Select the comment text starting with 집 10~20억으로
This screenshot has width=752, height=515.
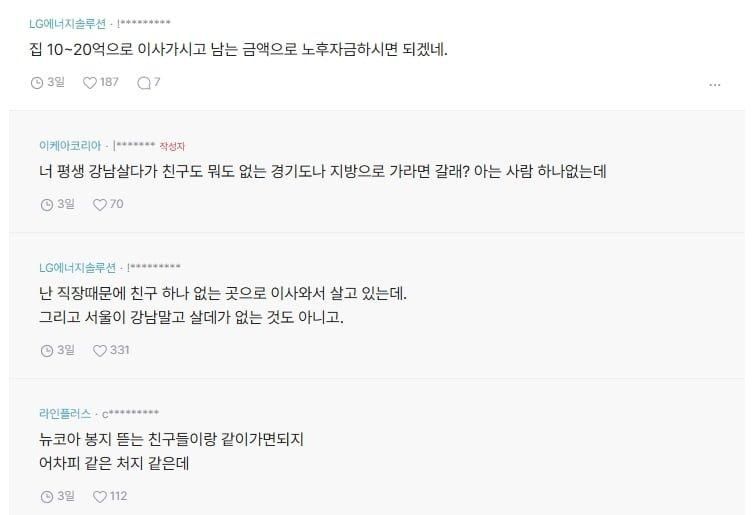(238, 49)
